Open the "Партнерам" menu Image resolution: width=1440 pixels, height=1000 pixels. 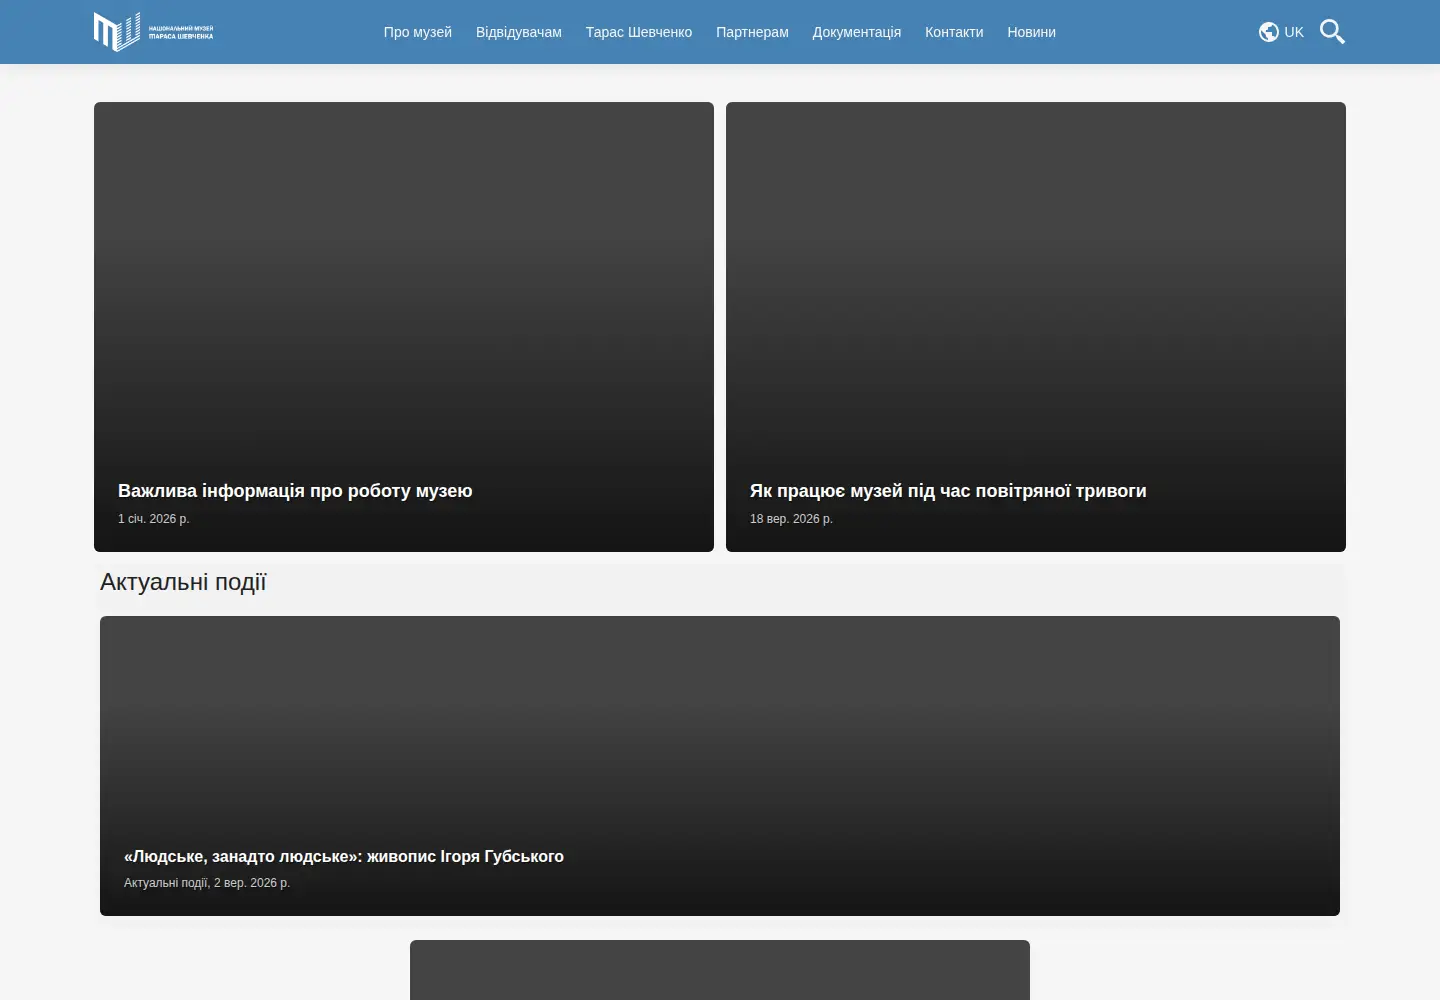[752, 32]
